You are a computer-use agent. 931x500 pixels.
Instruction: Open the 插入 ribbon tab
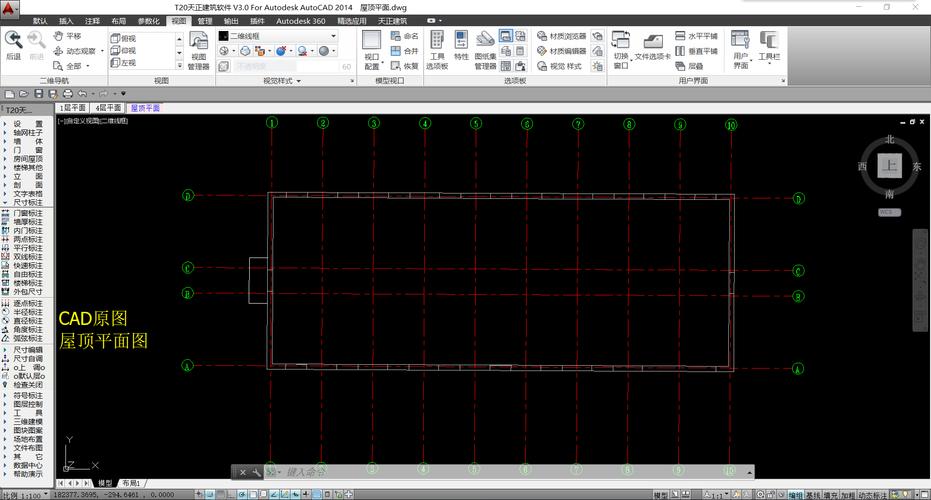pyautogui.click(x=66, y=21)
